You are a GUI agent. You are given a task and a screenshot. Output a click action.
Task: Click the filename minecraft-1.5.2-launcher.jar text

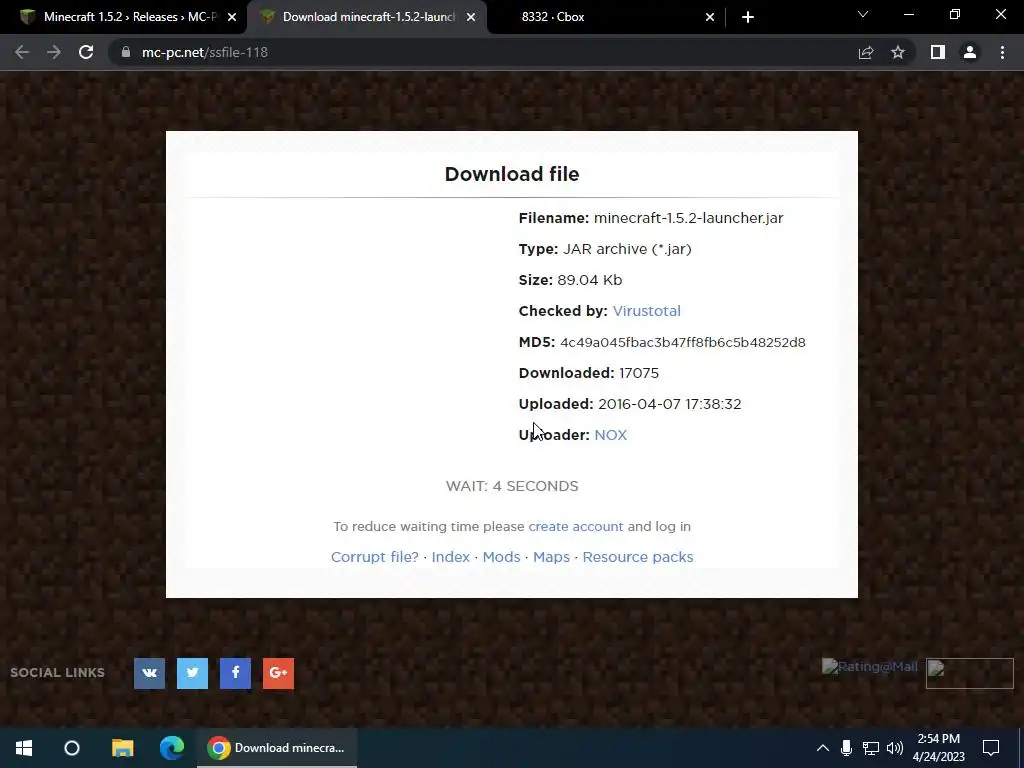tap(688, 218)
